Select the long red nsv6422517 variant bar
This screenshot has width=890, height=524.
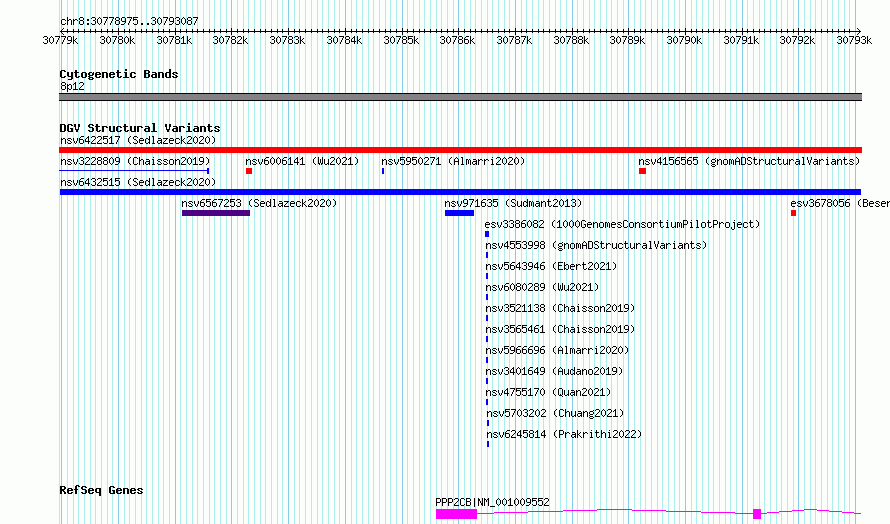pos(460,150)
